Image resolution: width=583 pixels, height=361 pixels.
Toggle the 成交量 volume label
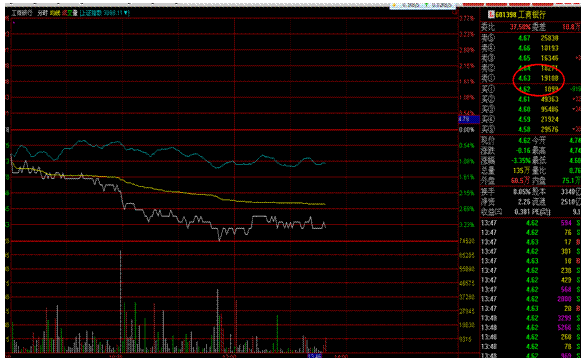(x=70, y=13)
